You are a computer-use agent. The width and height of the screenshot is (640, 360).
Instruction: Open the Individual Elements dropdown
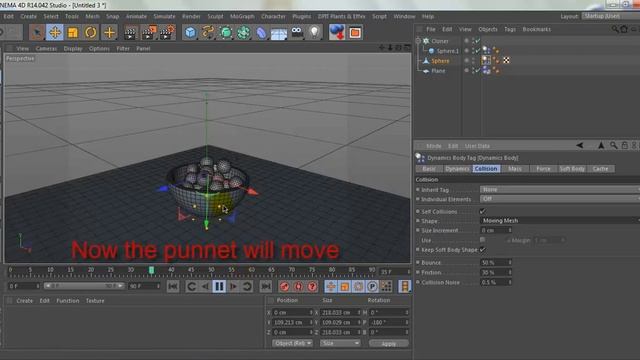coord(560,199)
